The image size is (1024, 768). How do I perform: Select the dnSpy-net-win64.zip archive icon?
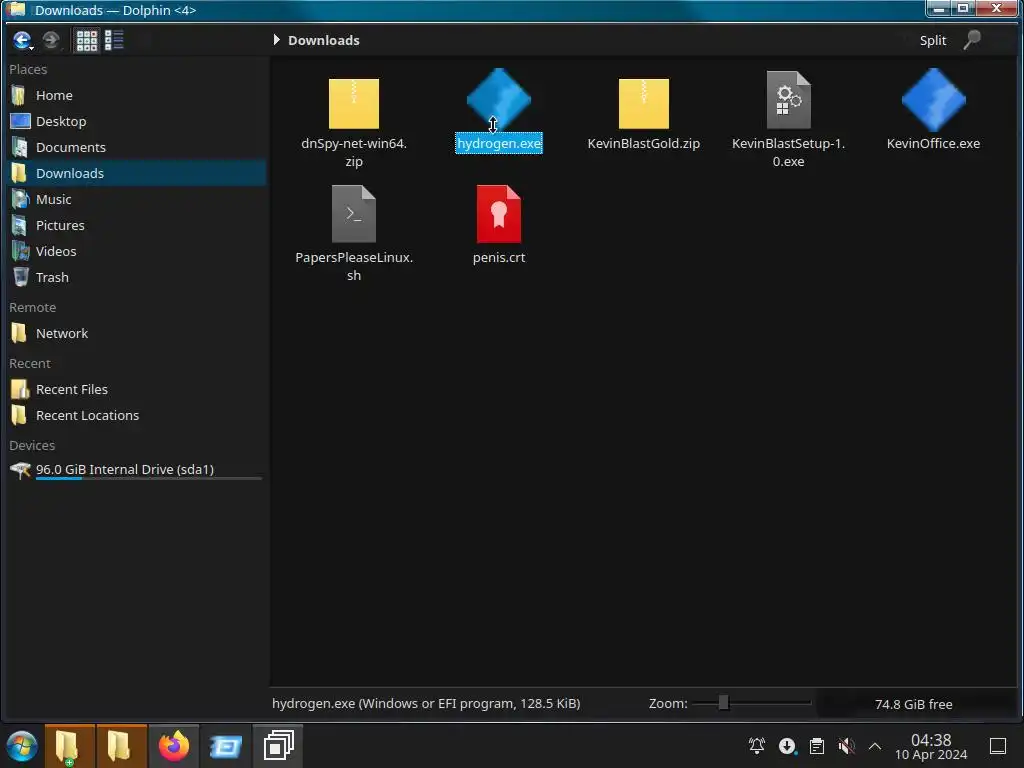[x=354, y=103]
